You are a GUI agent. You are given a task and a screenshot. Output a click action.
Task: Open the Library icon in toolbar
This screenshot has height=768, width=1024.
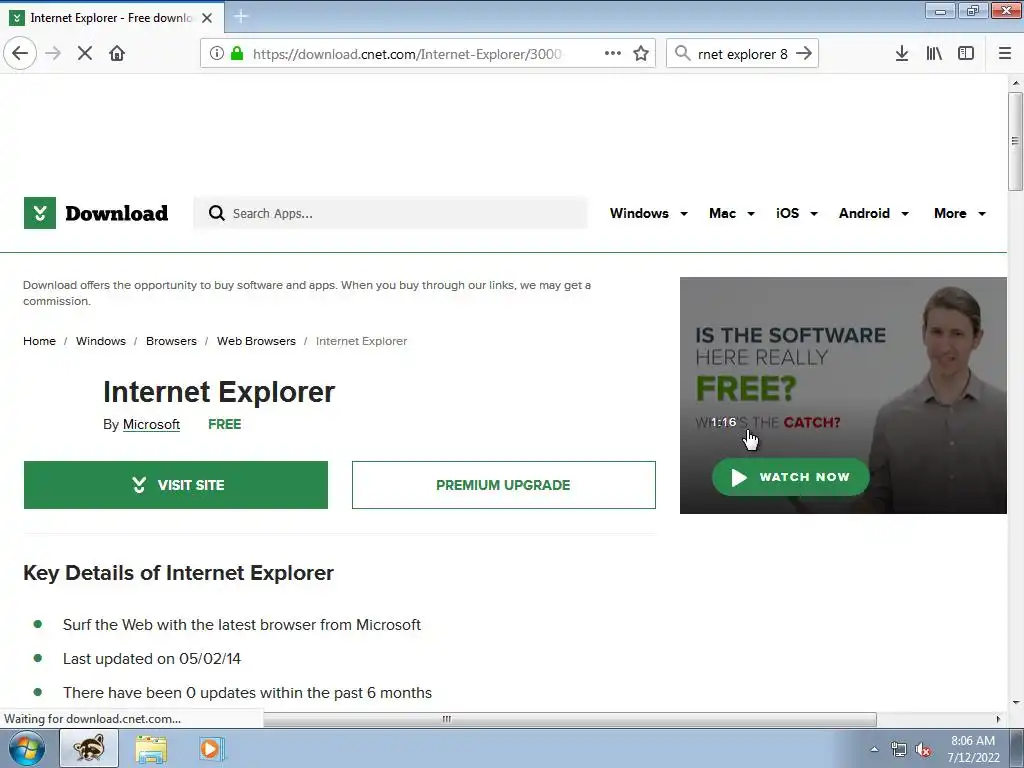(934, 54)
